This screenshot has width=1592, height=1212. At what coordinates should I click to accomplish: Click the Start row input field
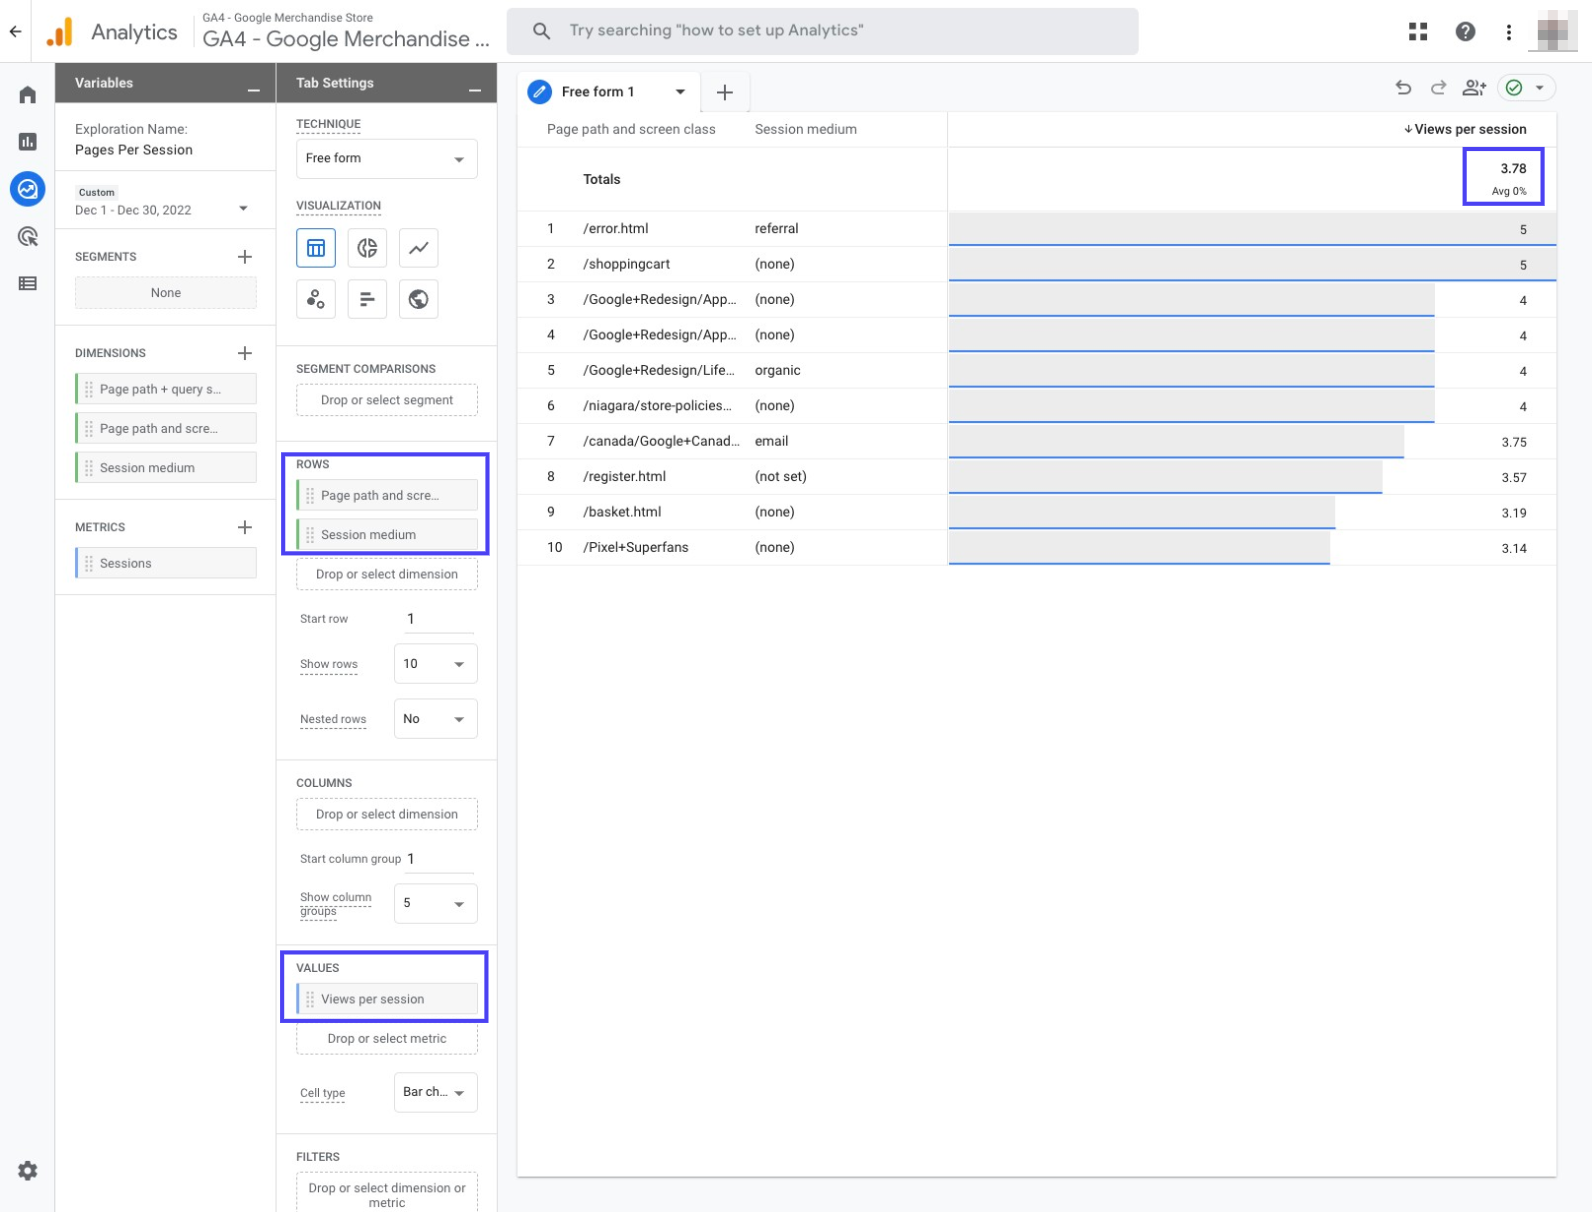click(438, 619)
